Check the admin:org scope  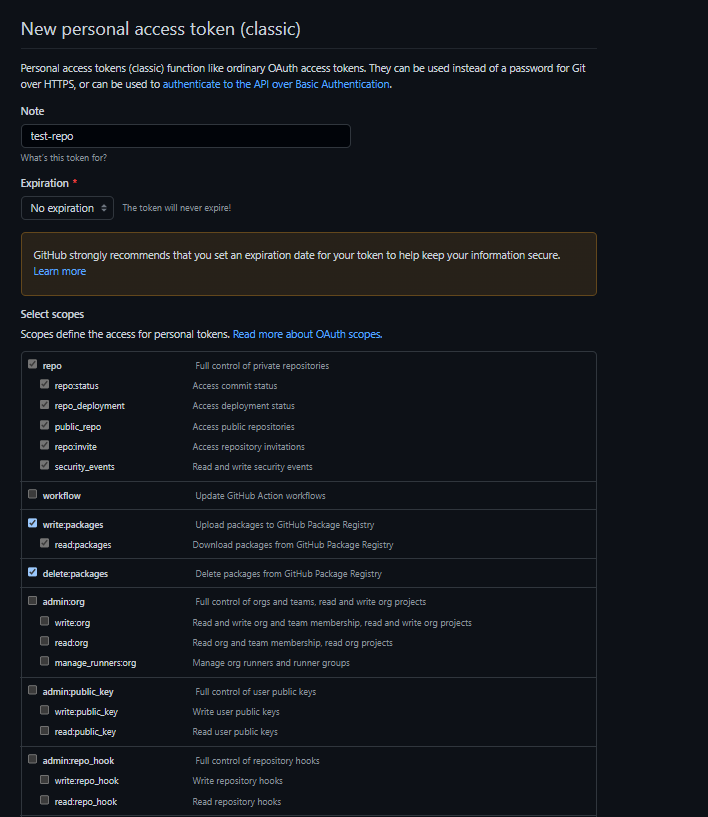tap(33, 601)
